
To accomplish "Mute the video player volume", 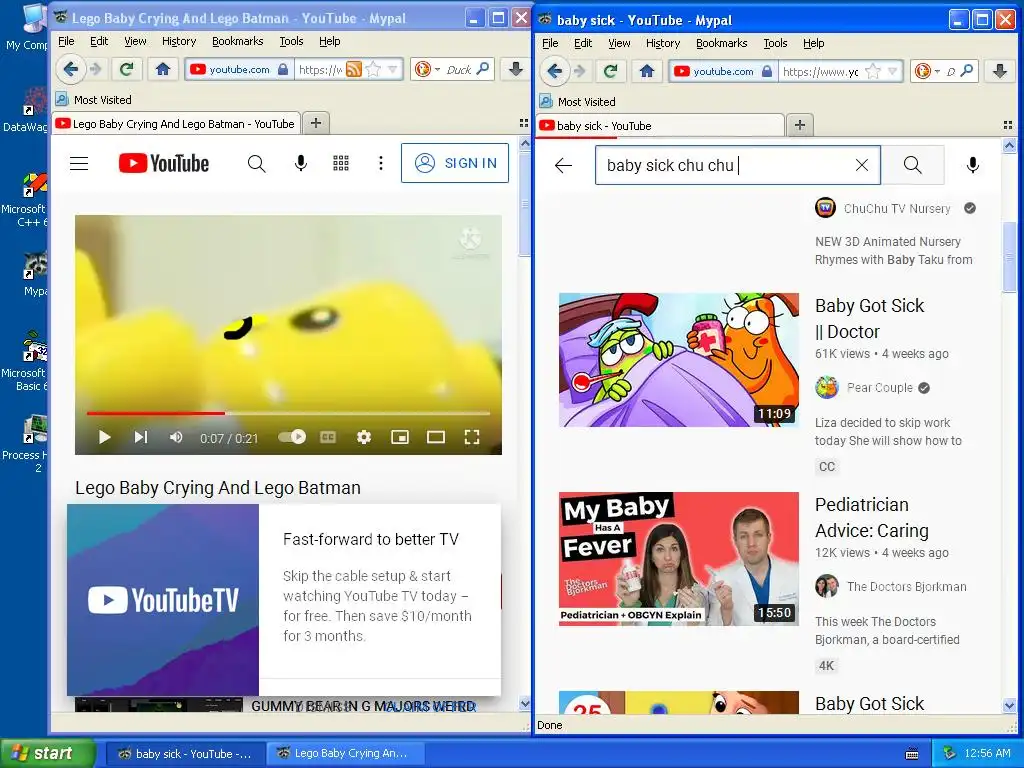I will 176,437.
